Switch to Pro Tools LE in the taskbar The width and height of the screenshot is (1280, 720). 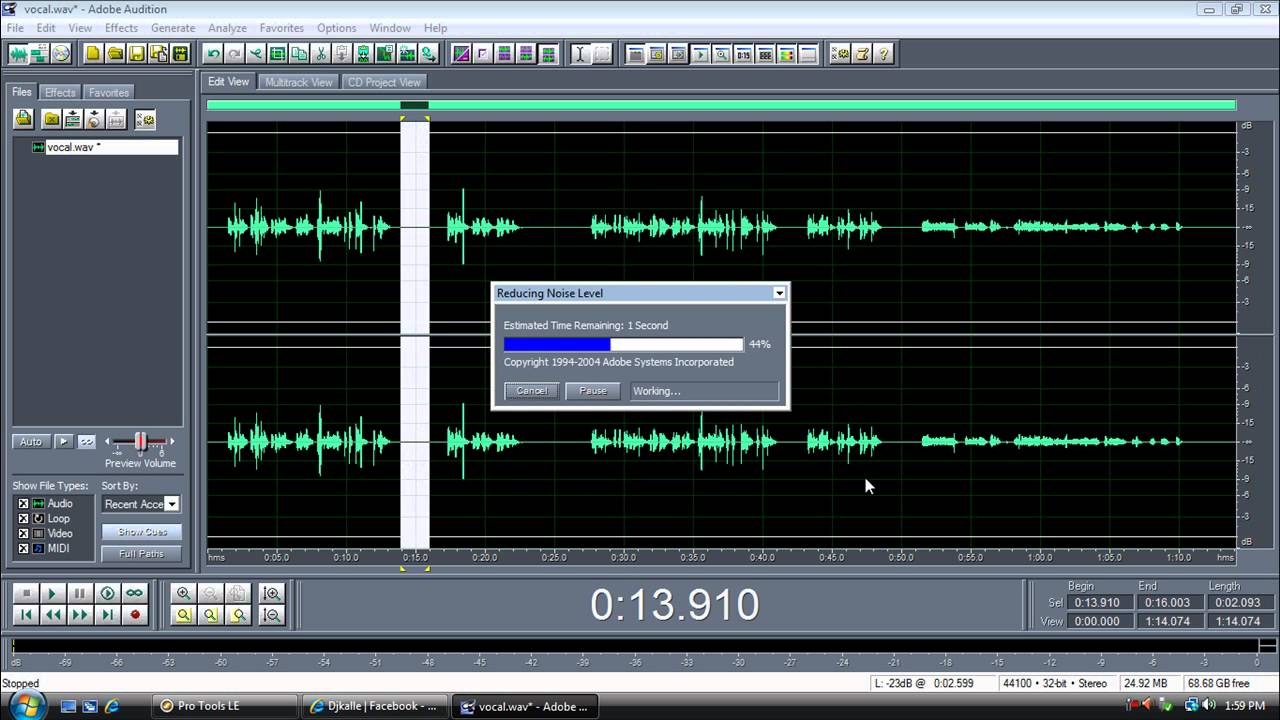(225, 706)
